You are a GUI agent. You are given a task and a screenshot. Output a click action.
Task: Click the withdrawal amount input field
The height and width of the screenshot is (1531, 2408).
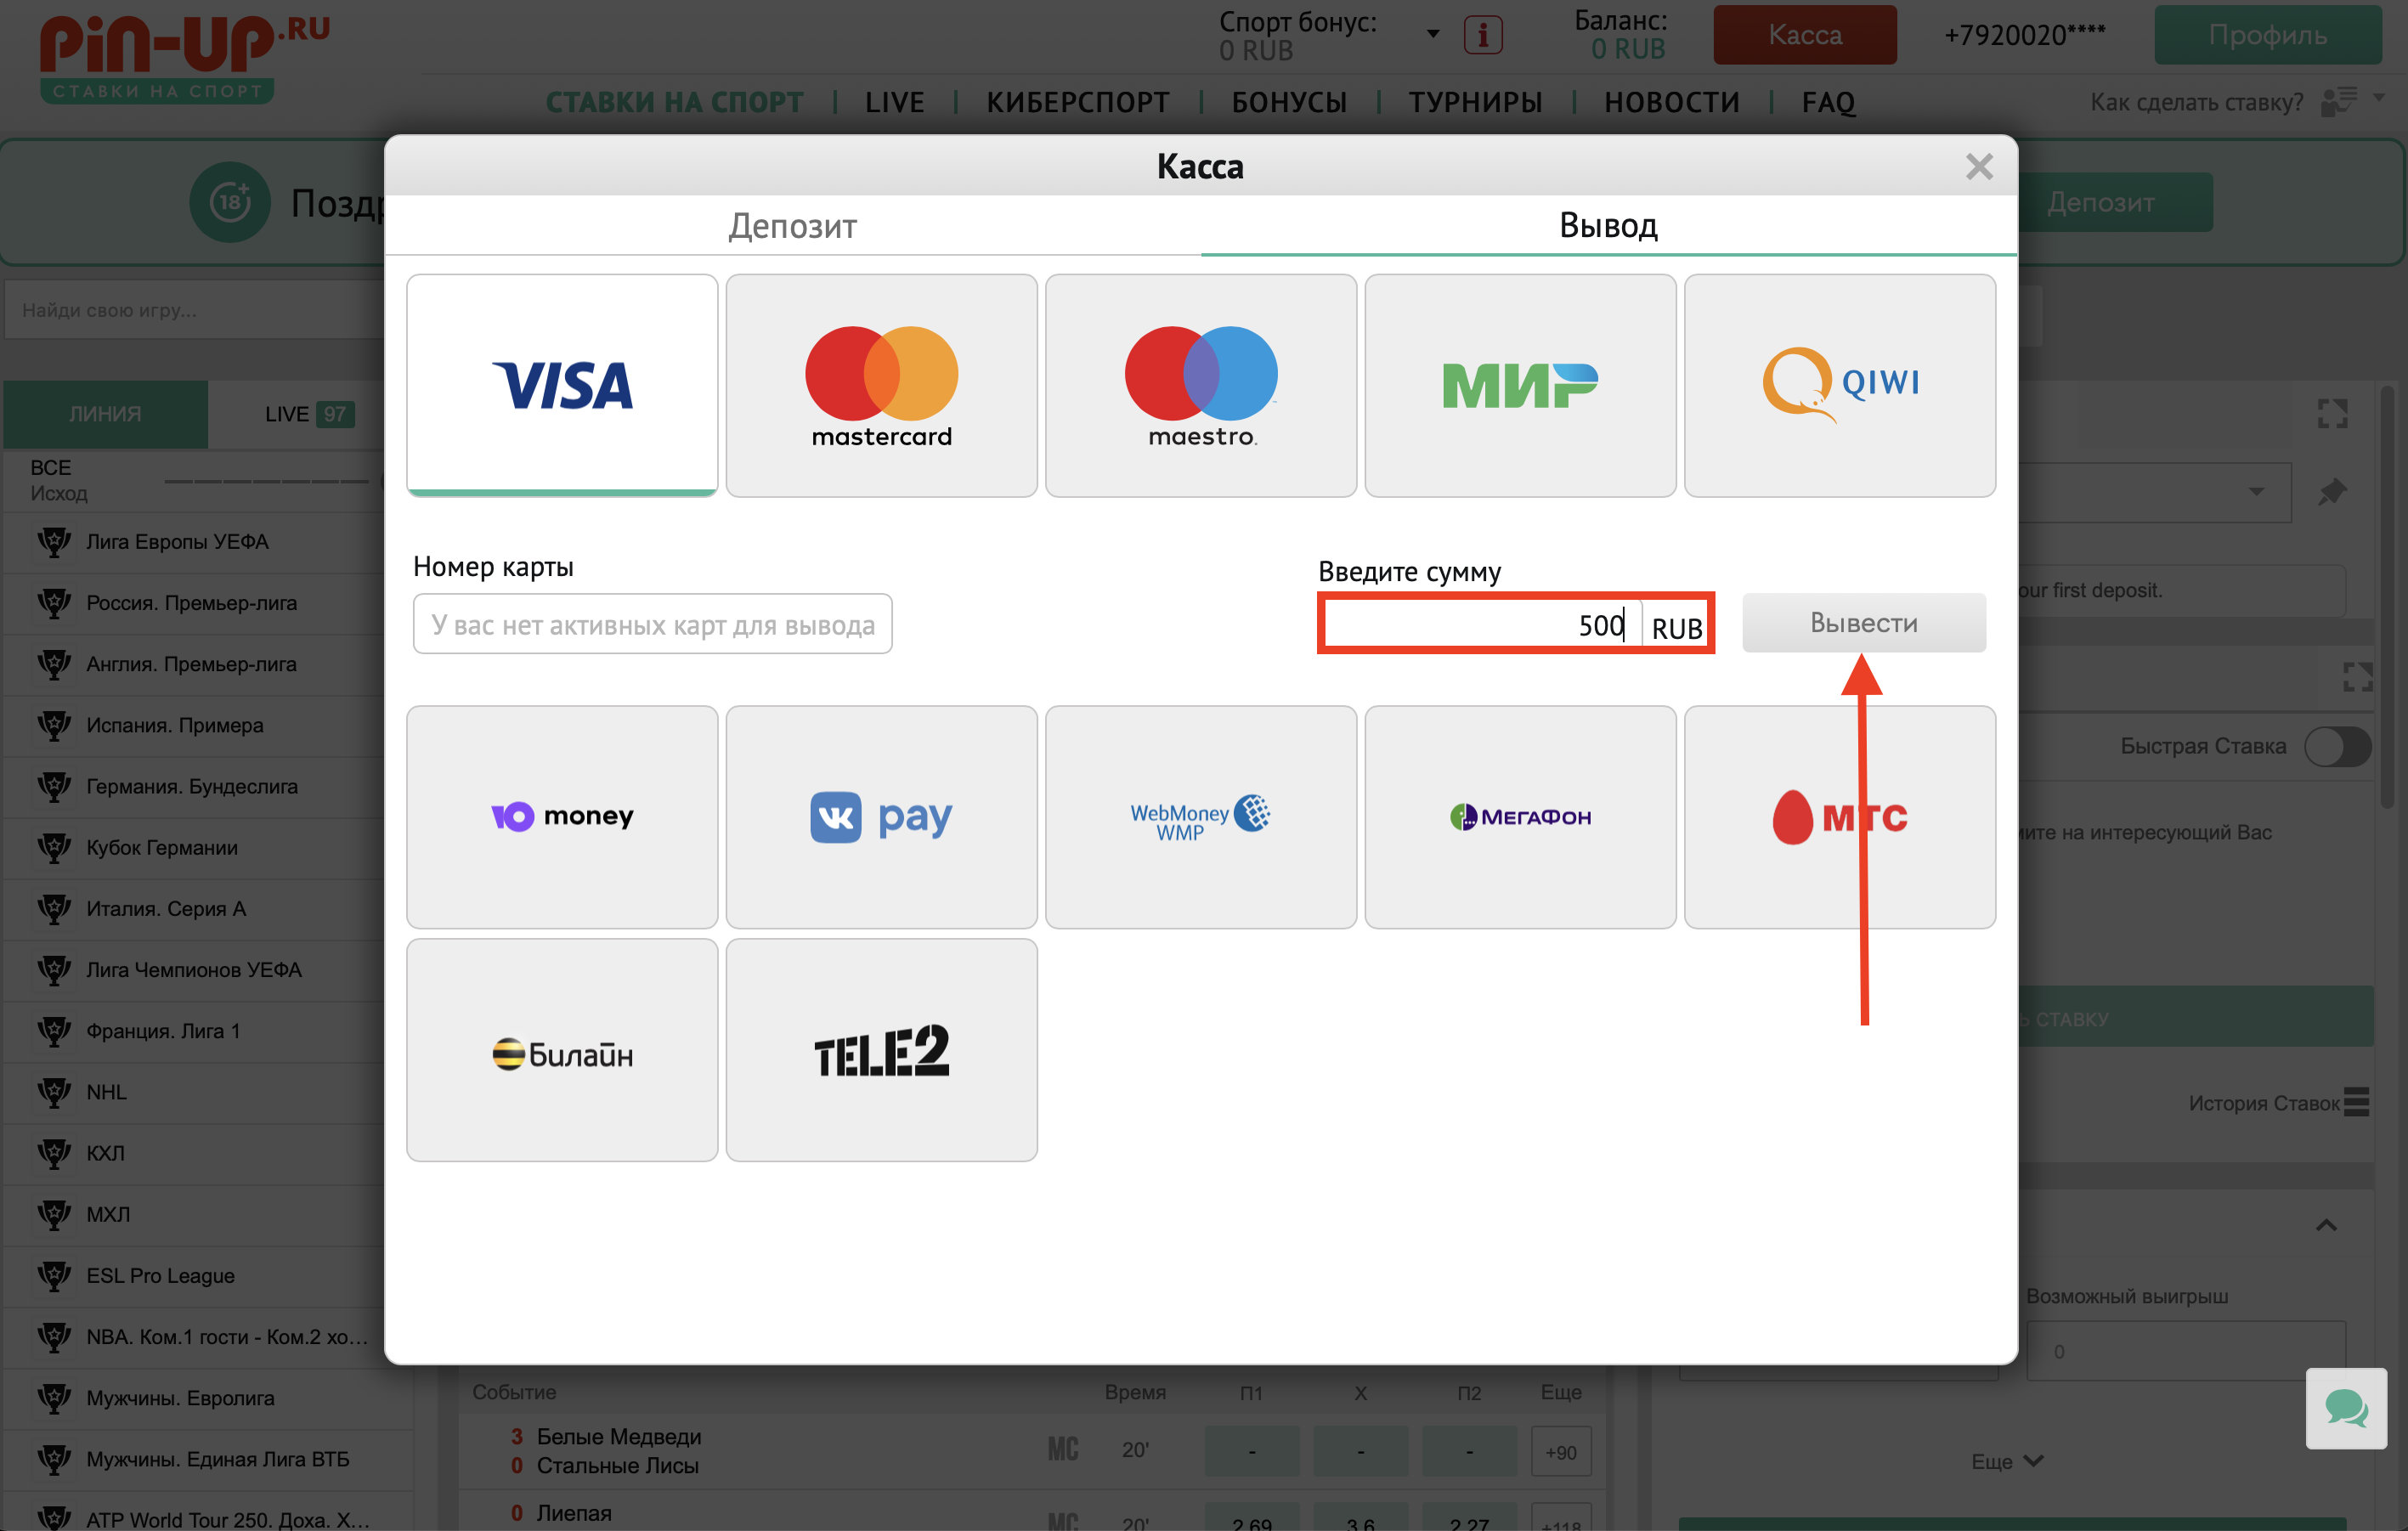tap(1483, 625)
